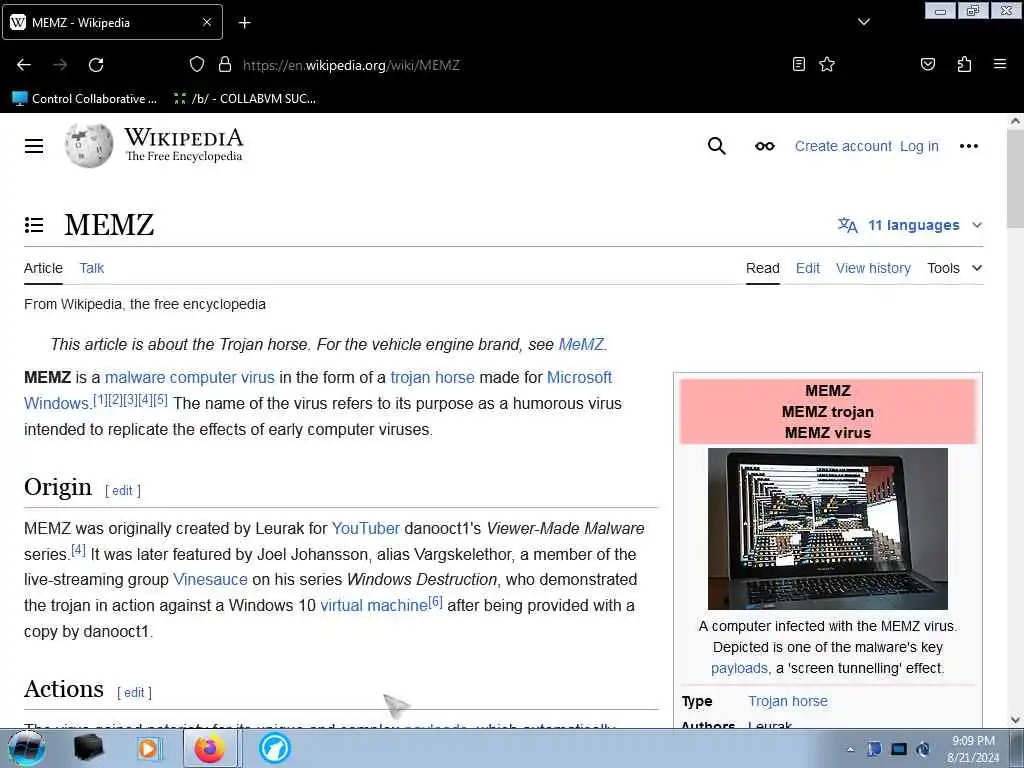This screenshot has width=1024, height=768.
Task: Open the appearance glasses icon
Action: 765,146
